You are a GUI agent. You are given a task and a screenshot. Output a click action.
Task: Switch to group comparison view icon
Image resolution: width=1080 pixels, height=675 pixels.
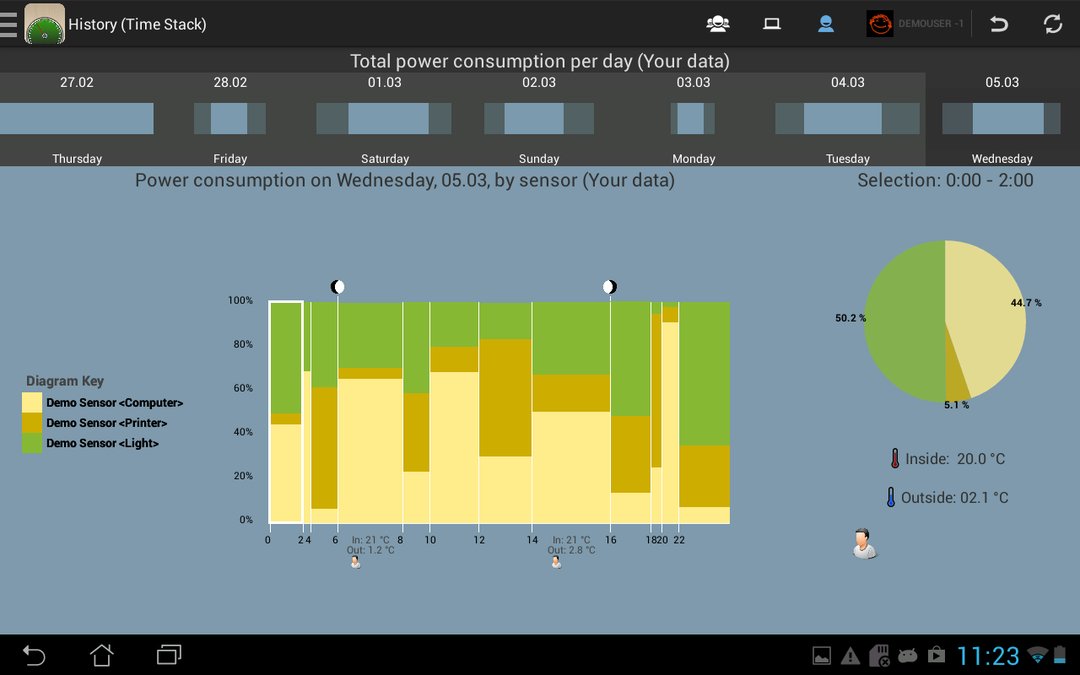click(718, 24)
